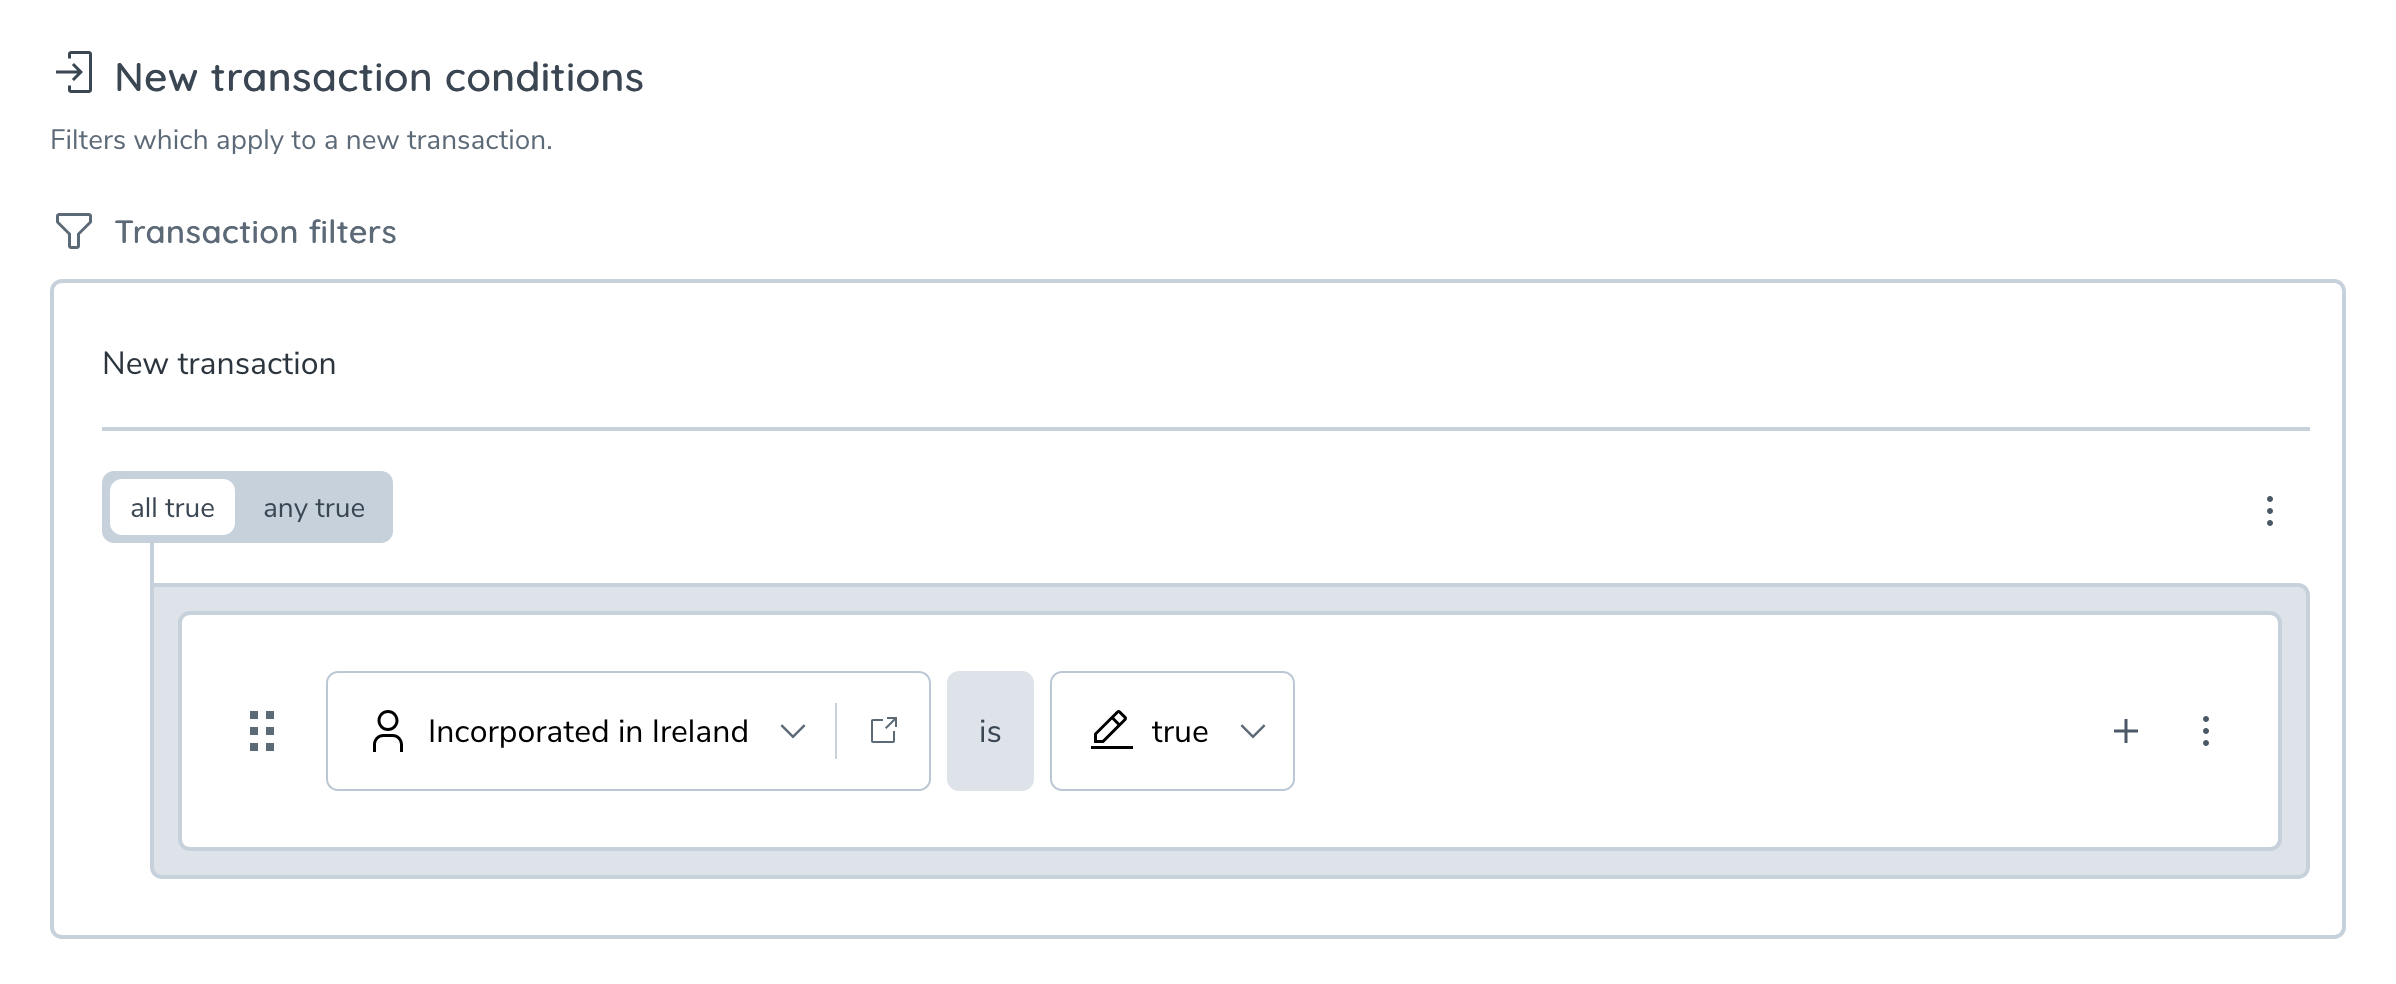
Task: Click the "Transaction filters" section label
Action: coord(255,232)
